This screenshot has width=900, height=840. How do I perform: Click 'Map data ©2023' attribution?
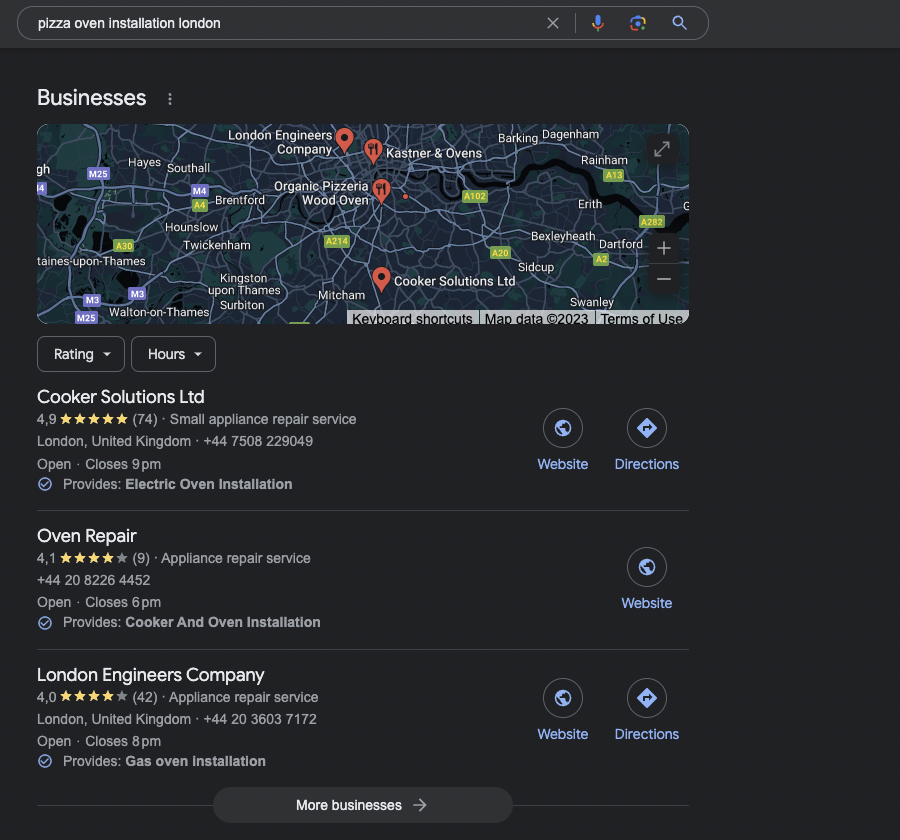tap(537, 319)
